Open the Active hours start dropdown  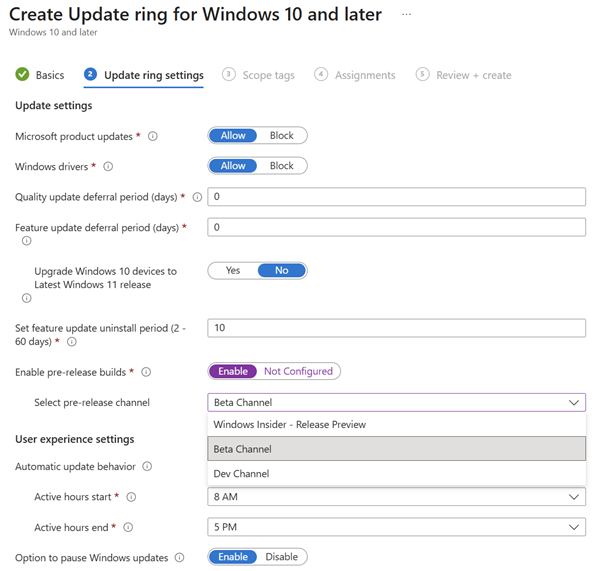pos(574,497)
